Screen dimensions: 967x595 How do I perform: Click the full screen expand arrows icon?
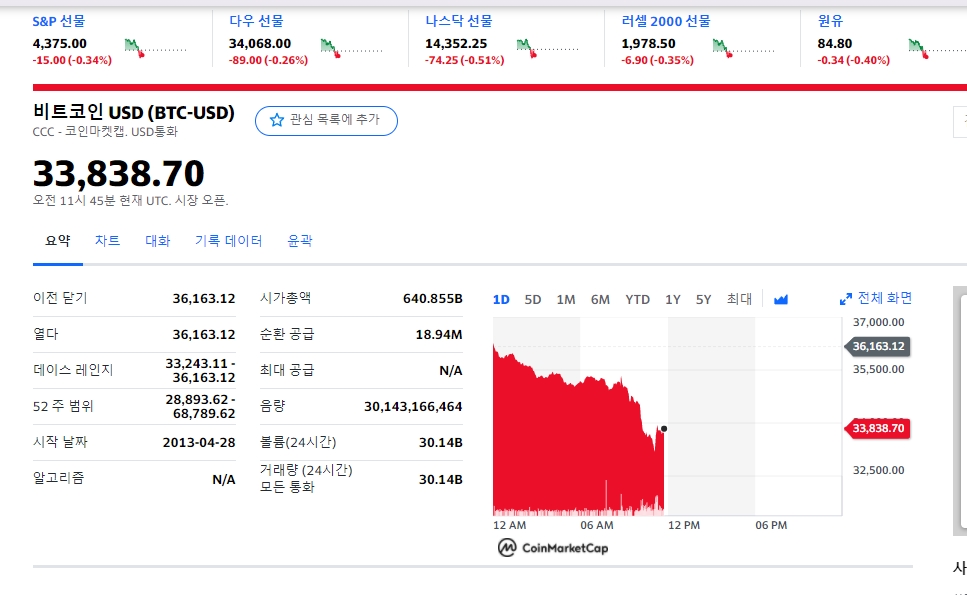pos(846,299)
